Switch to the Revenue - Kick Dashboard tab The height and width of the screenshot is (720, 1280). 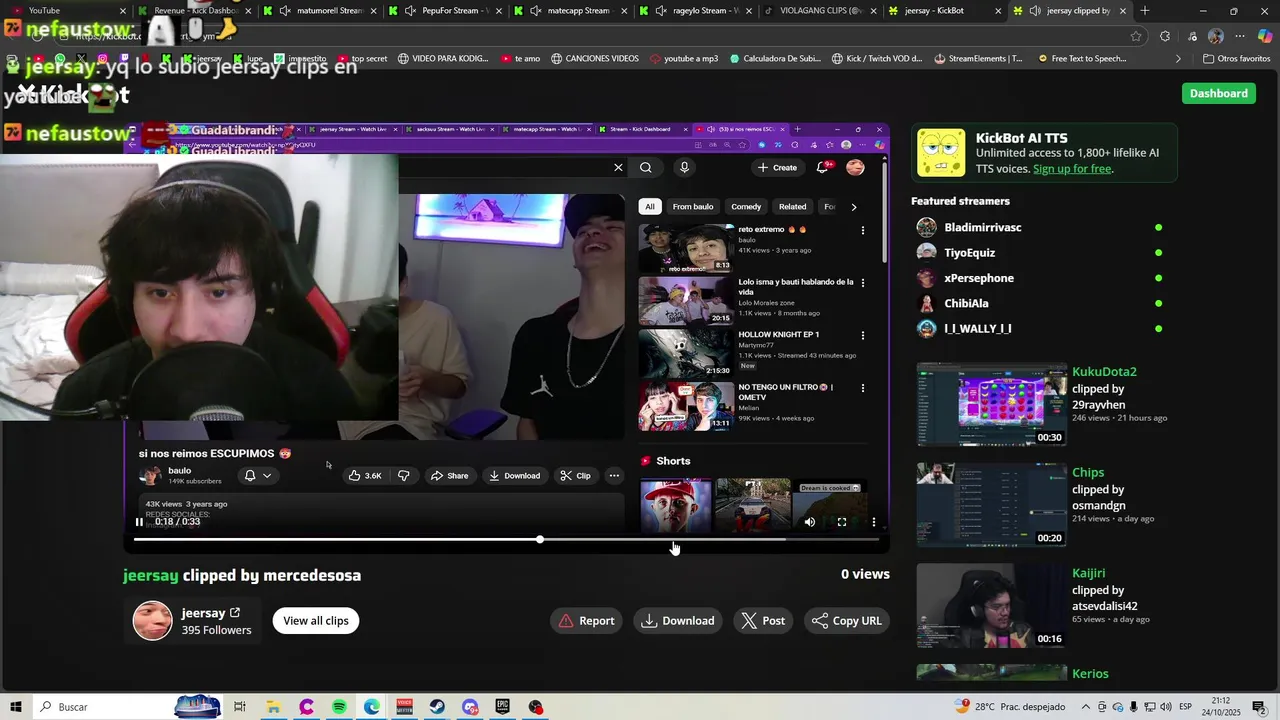[195, 10]
